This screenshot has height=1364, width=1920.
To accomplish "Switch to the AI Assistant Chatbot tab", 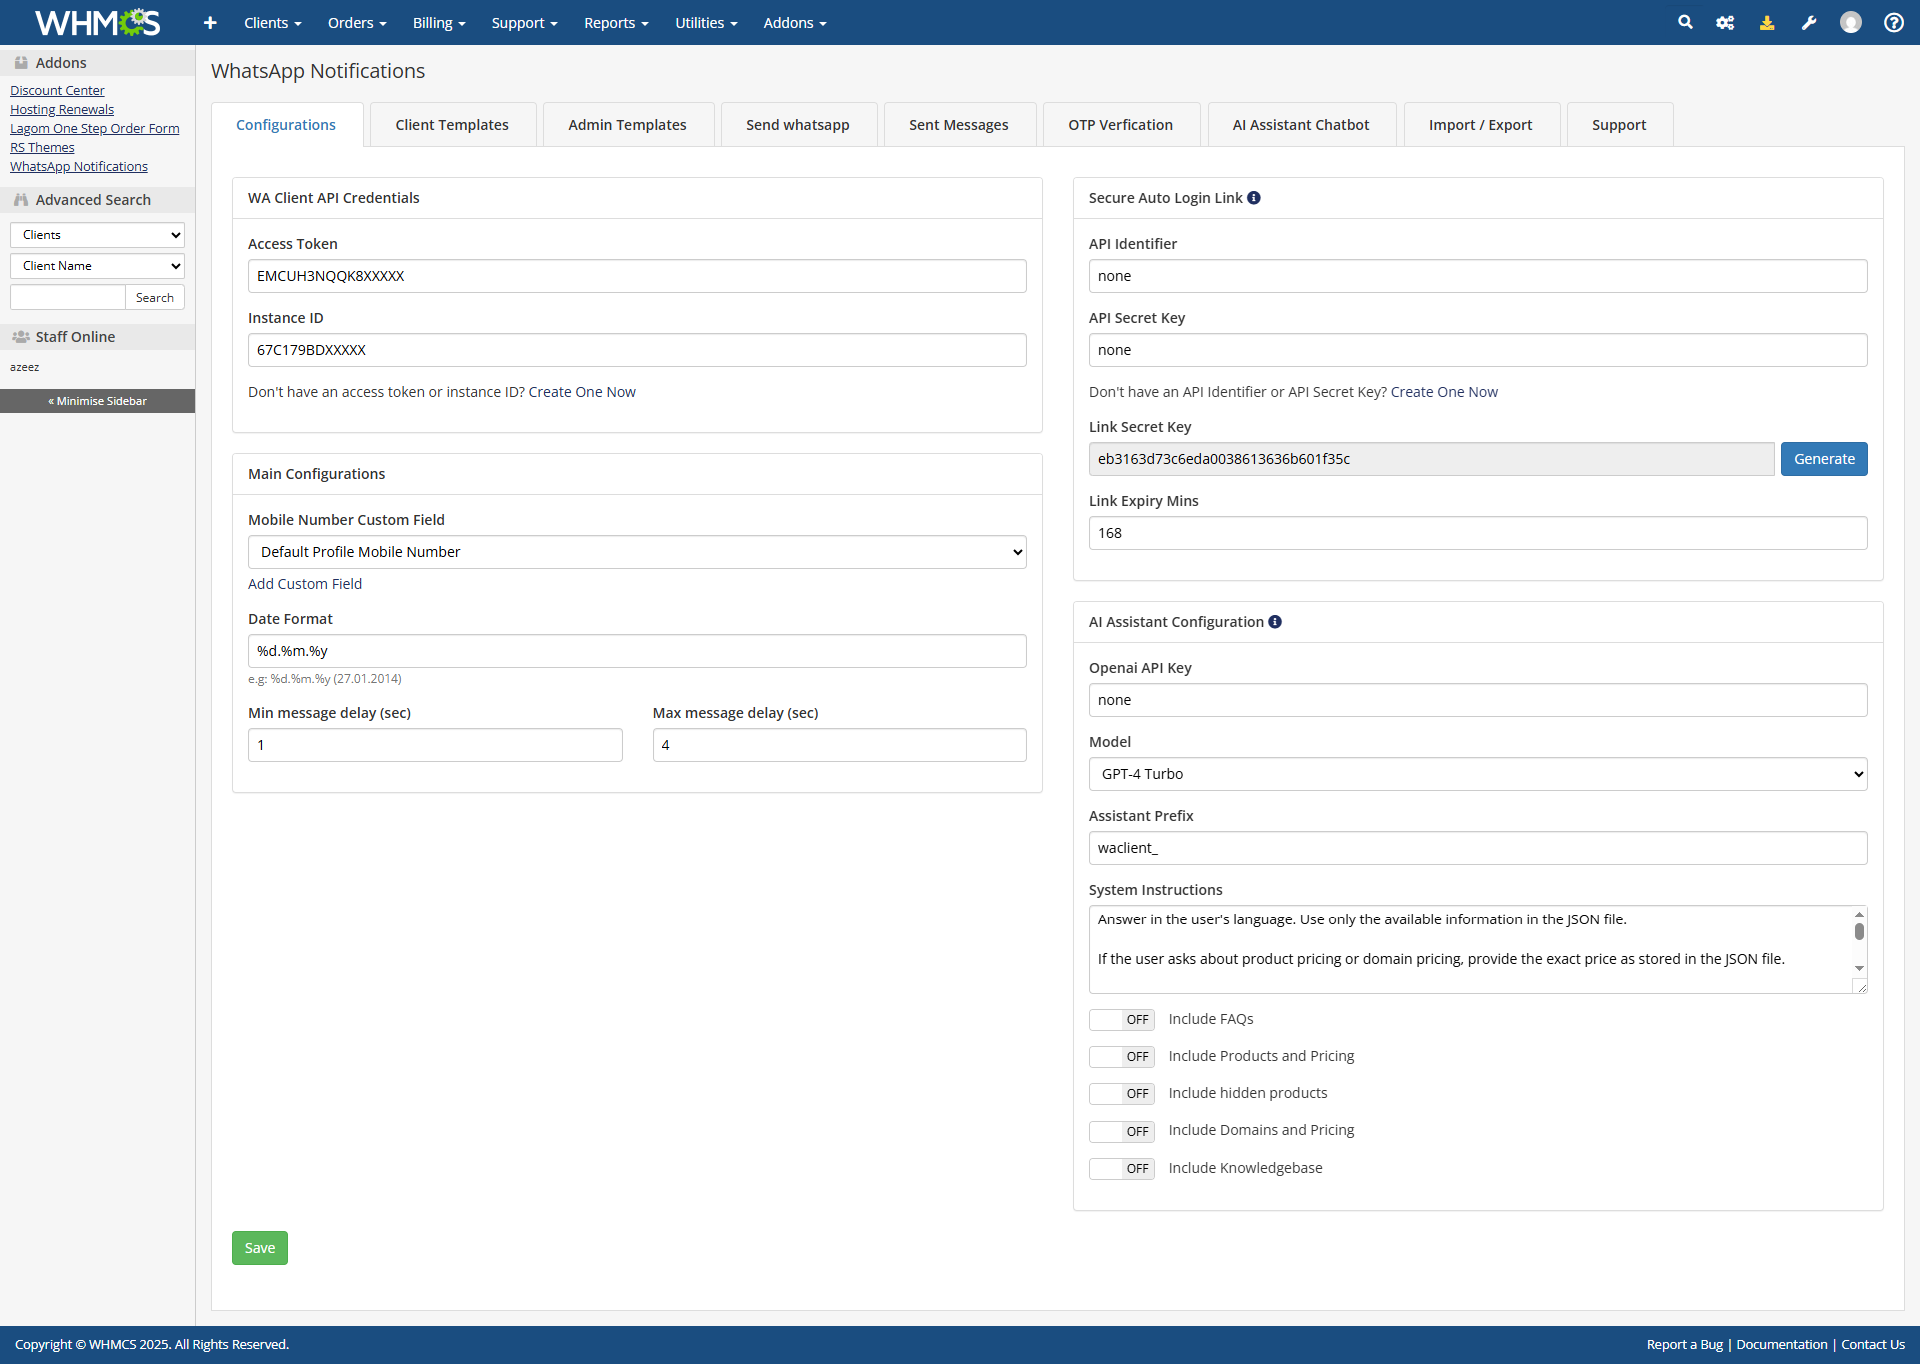I will point(1300,125).
